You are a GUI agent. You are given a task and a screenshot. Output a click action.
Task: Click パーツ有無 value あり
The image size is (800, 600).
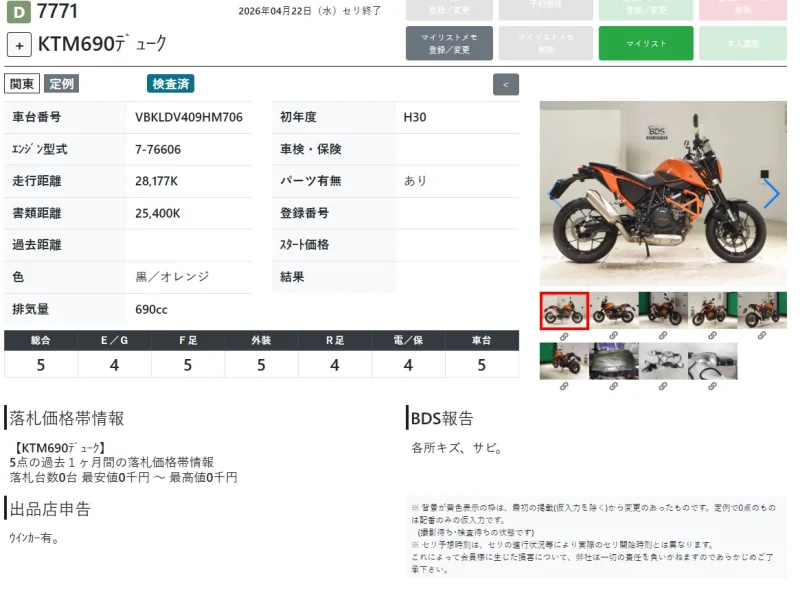[415, 181]
